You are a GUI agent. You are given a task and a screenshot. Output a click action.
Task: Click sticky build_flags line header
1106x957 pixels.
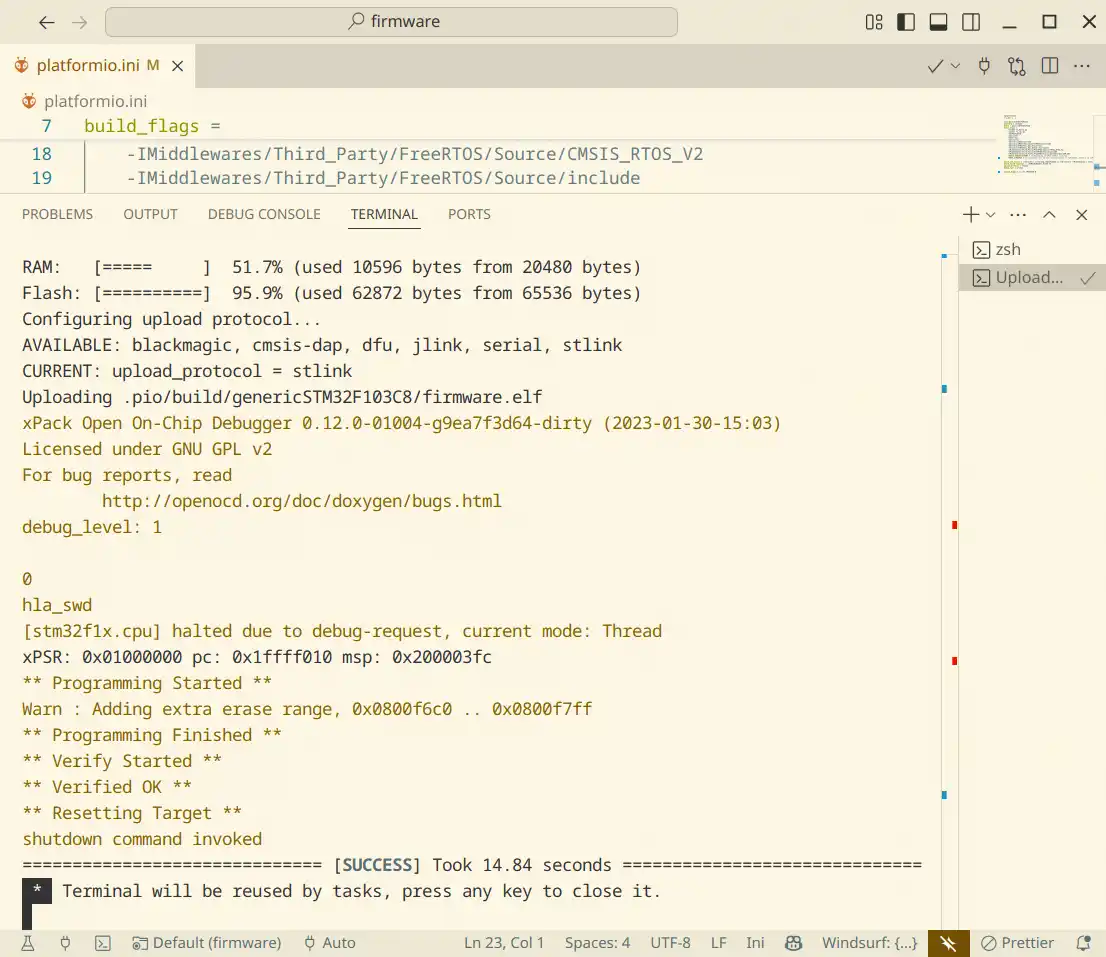click(152, 126)
